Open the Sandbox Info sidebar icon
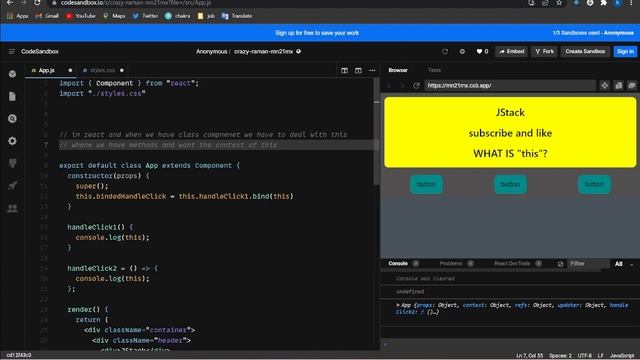 tap(13, 74)
